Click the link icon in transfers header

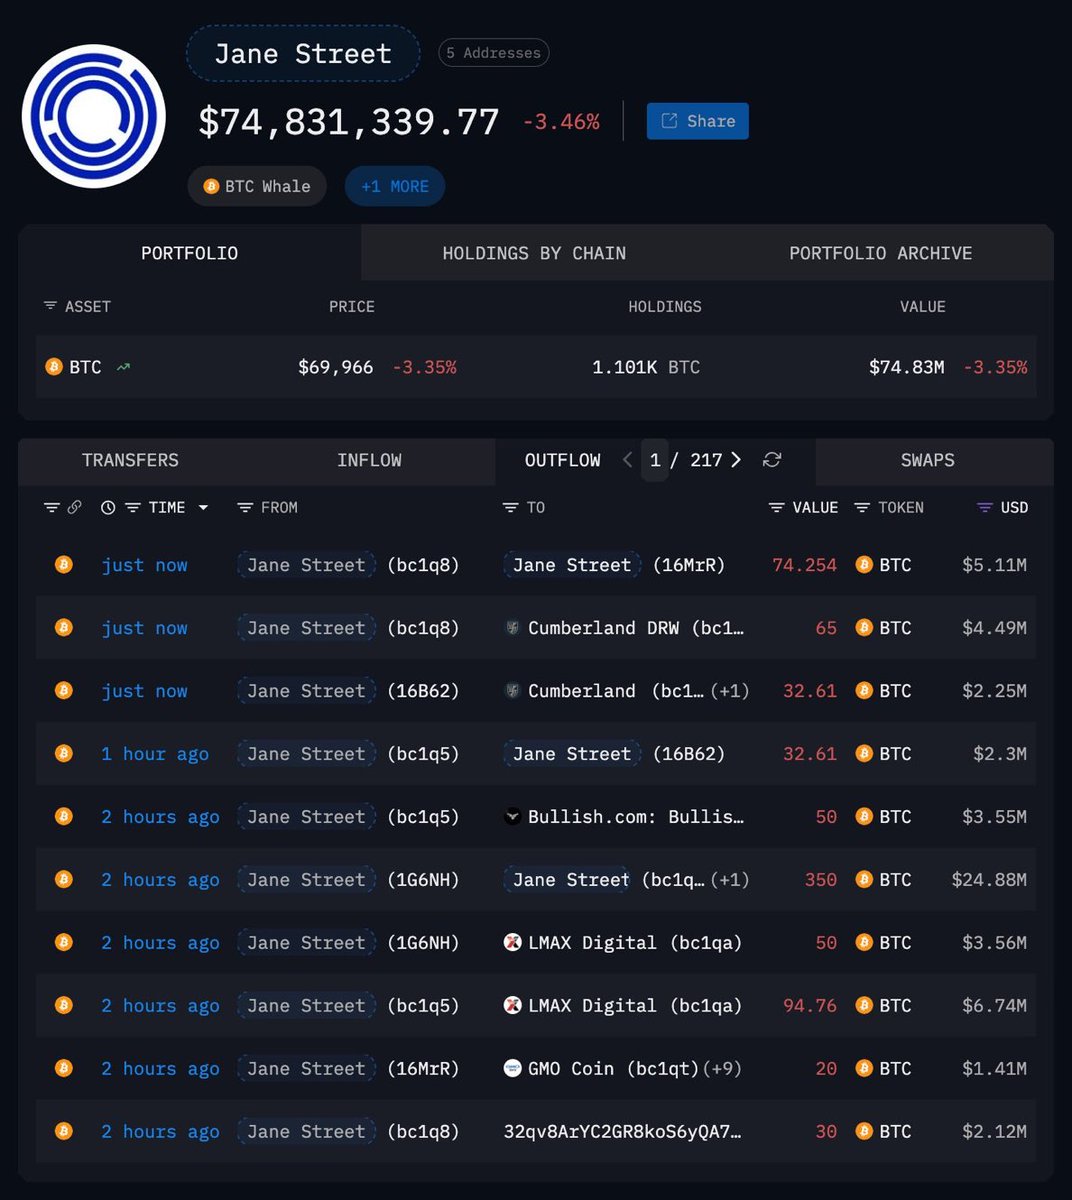[x=74, y=508]
